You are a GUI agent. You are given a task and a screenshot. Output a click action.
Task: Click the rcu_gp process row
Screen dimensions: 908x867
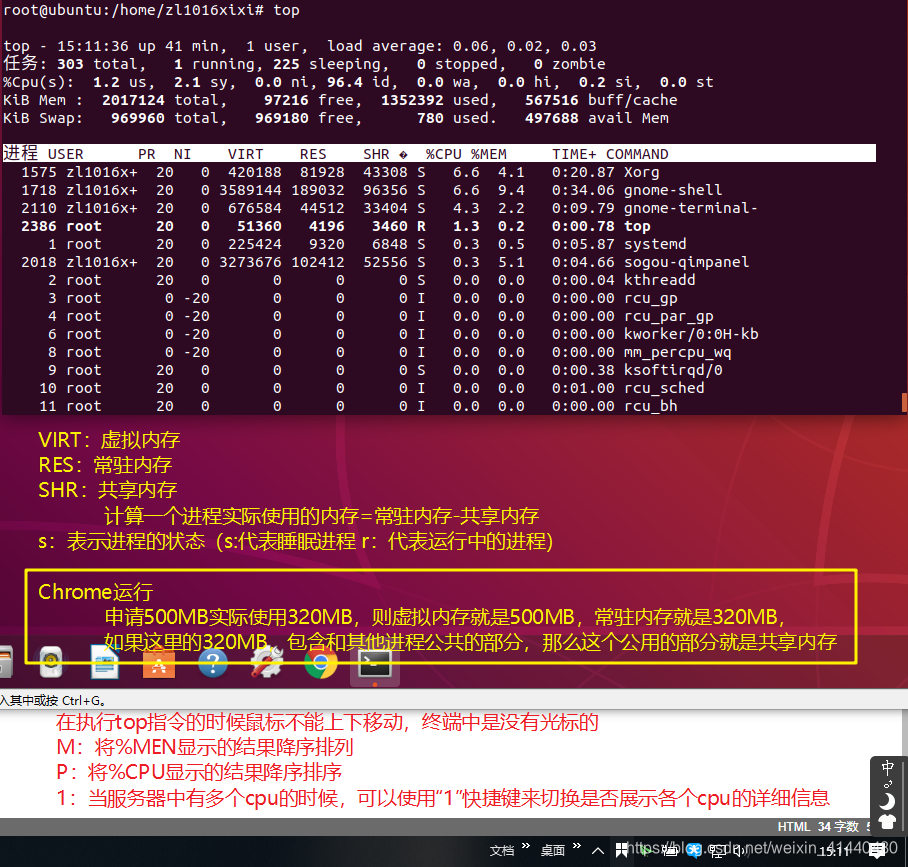(x=439, y=298)
